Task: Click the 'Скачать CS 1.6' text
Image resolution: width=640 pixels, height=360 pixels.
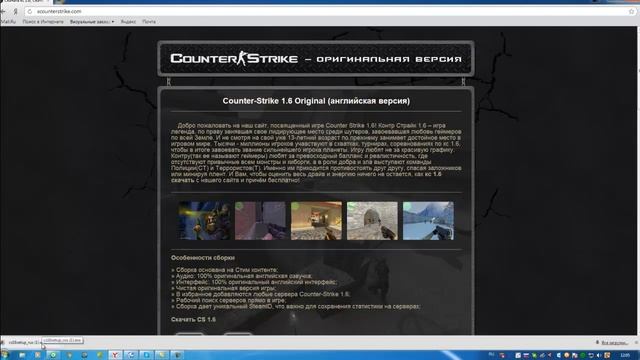Action: pos(193,320)
